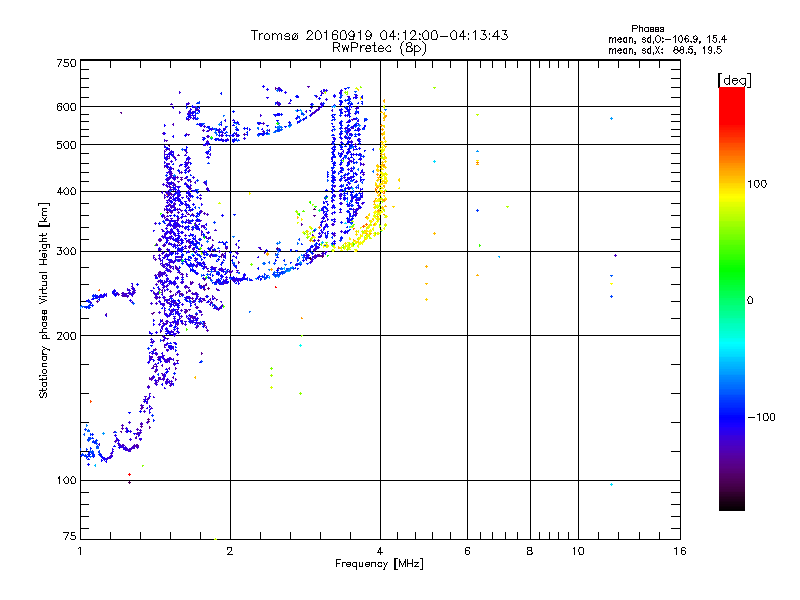Click the y-axis tick label "400"
The width and height of the screenshot is (800, 600).
tap(66, 191)
